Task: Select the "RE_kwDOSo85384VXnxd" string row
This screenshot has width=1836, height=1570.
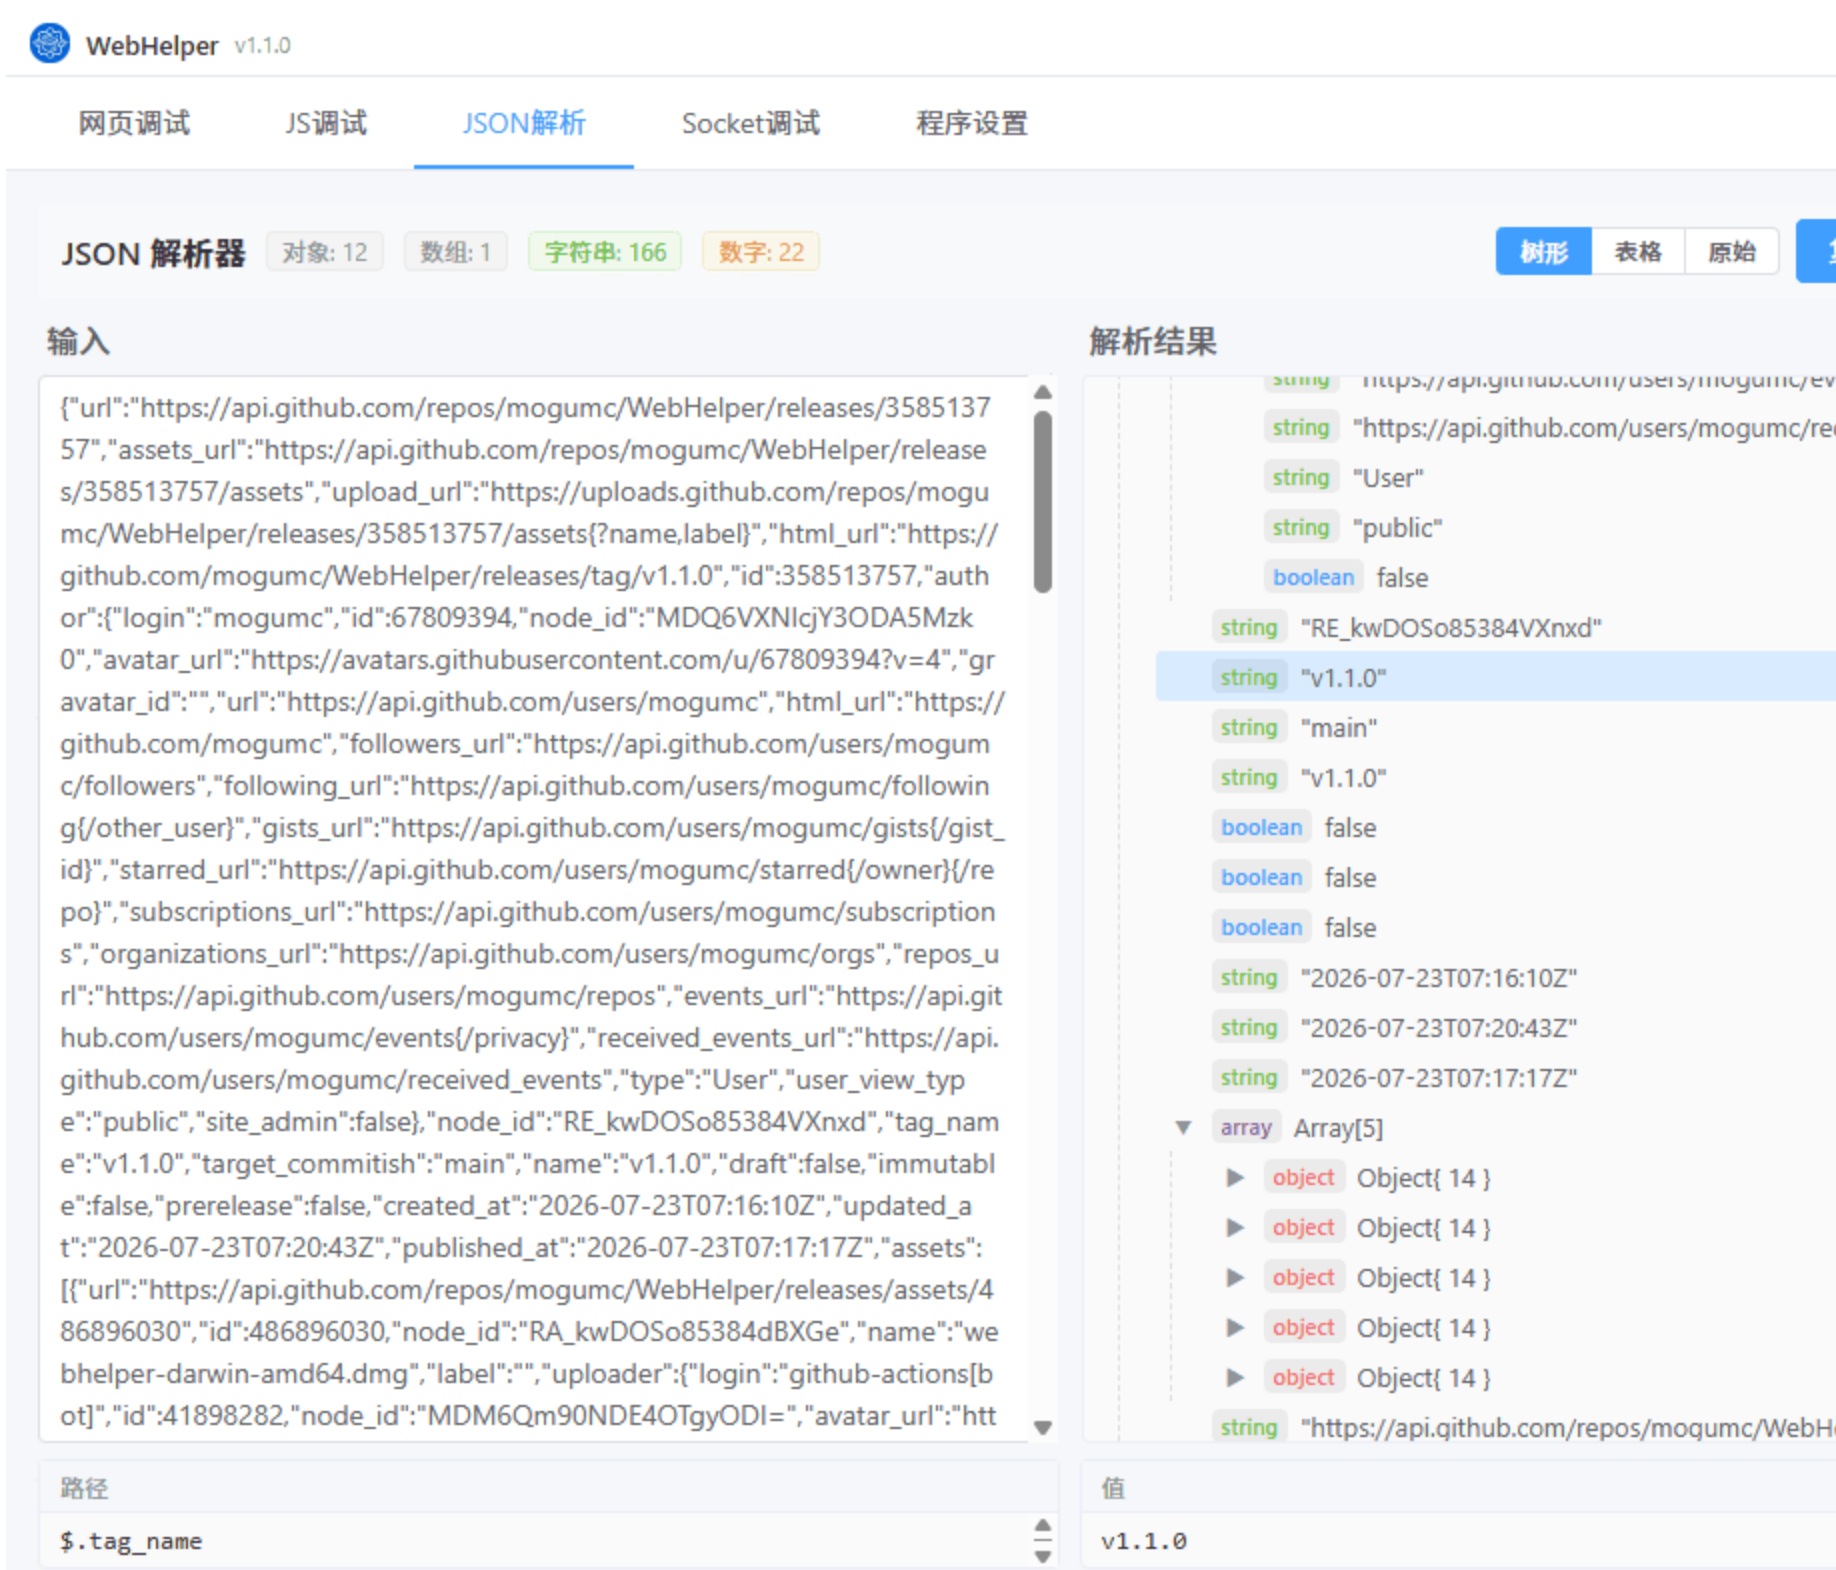Action: [x=1496, y=627]
